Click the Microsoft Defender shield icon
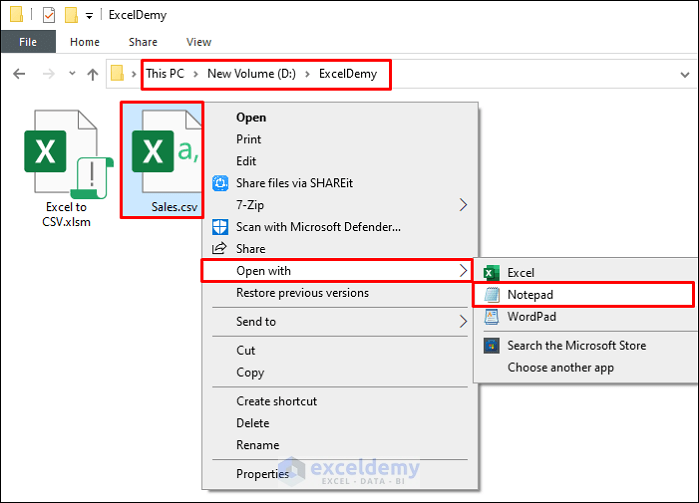The height and width of the screenshot is (503, 699). (220, 227)
